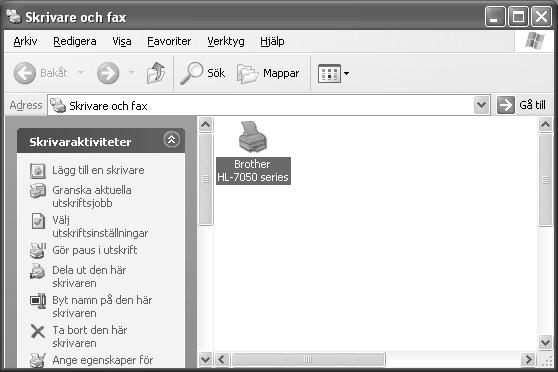Click the horizontal scrollbar thumb
The image size is (558, 372).
click(308, 359)
